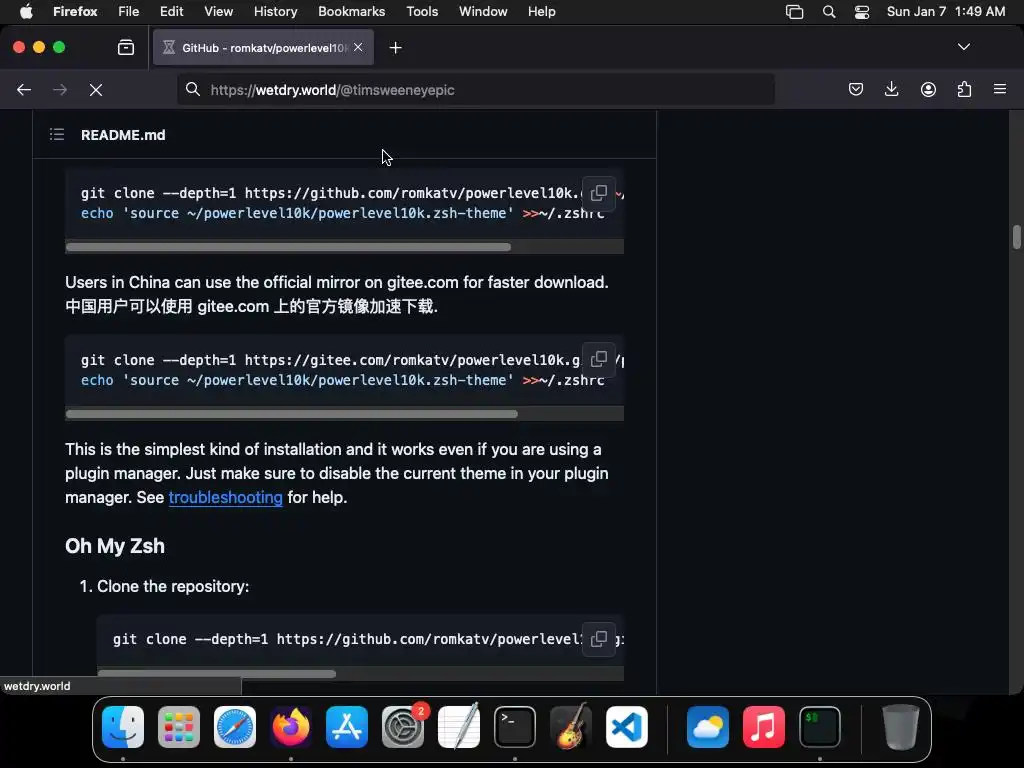Open the View menu
This screenshot has width=1024, height=768.
[218, 12]
